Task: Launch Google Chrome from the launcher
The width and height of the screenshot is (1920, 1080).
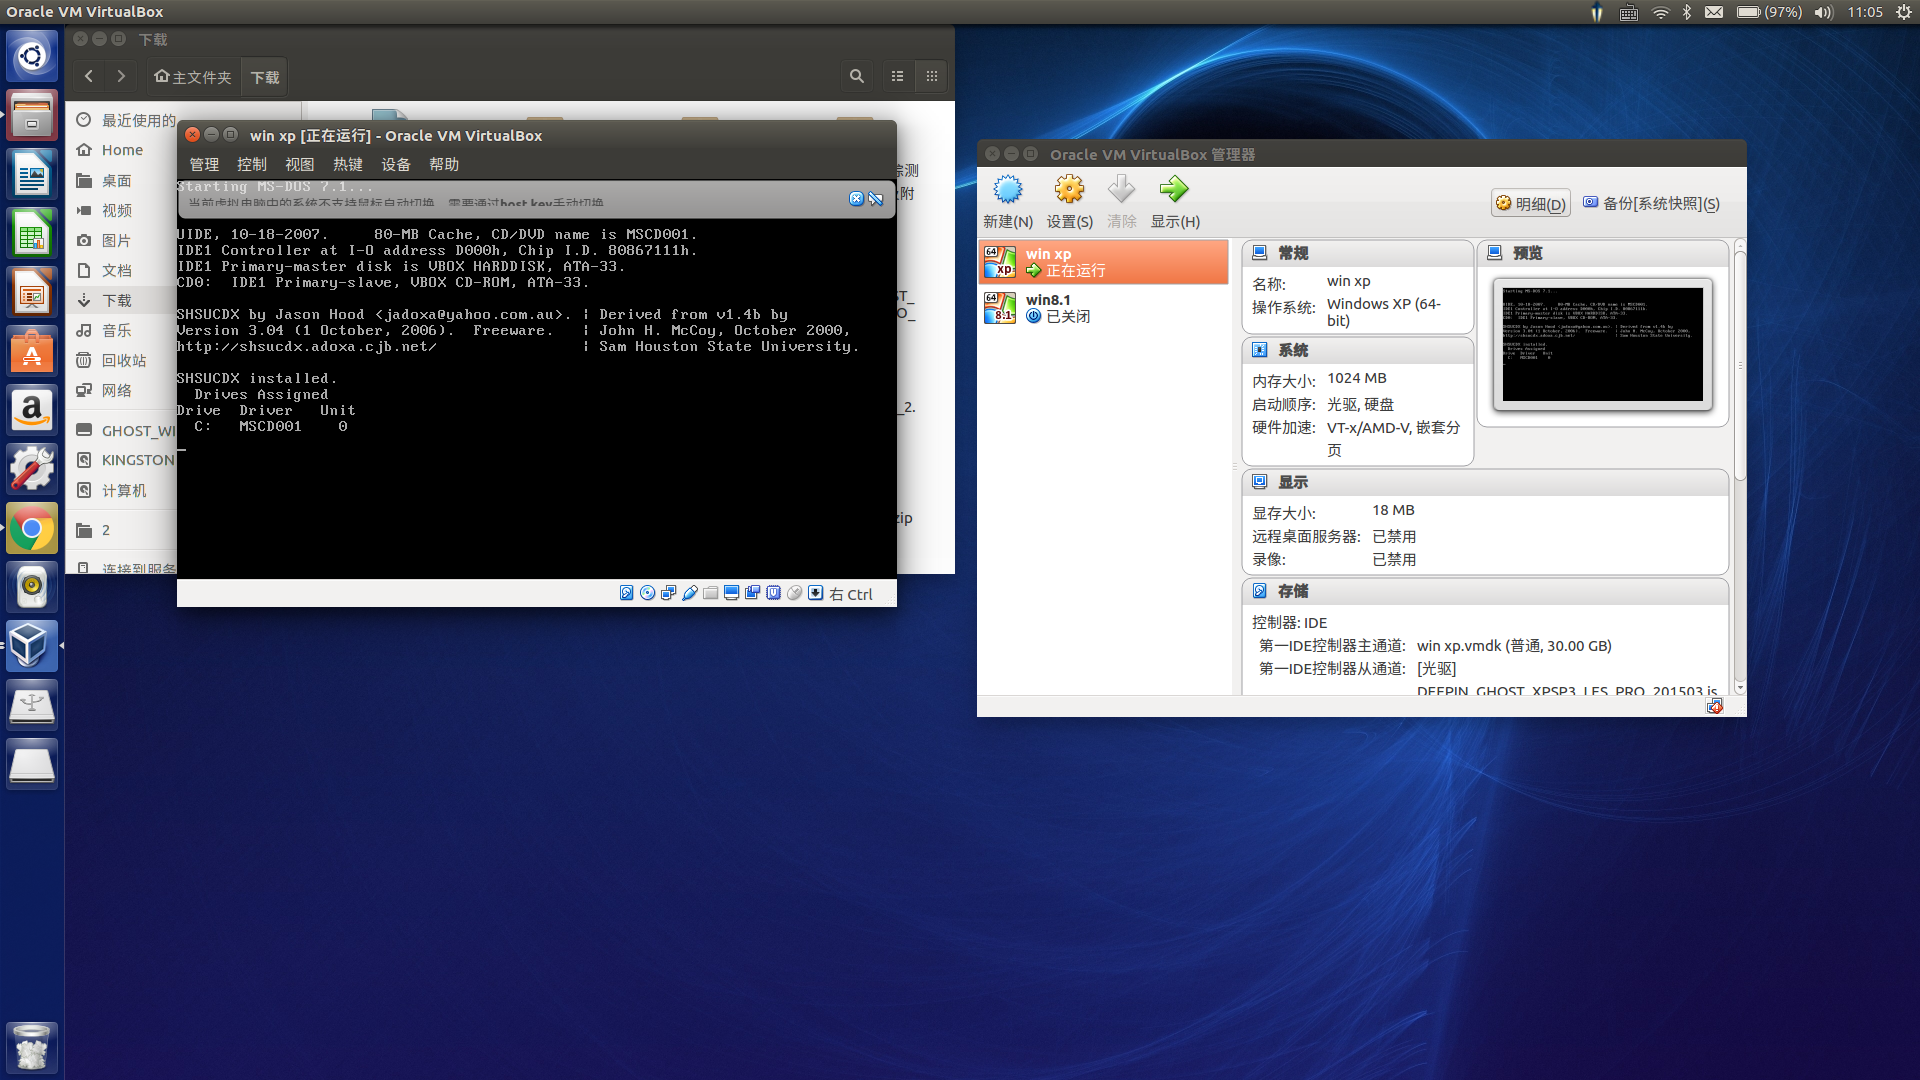Action: click(x=32, y=528)
